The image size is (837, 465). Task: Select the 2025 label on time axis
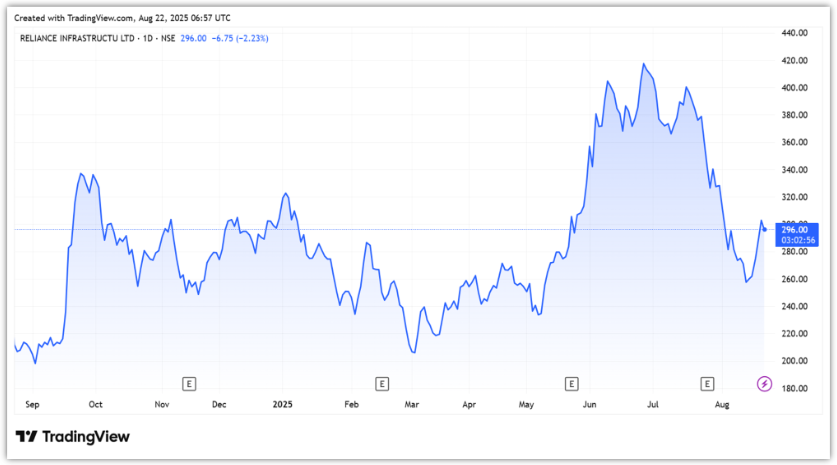(282, 405)
